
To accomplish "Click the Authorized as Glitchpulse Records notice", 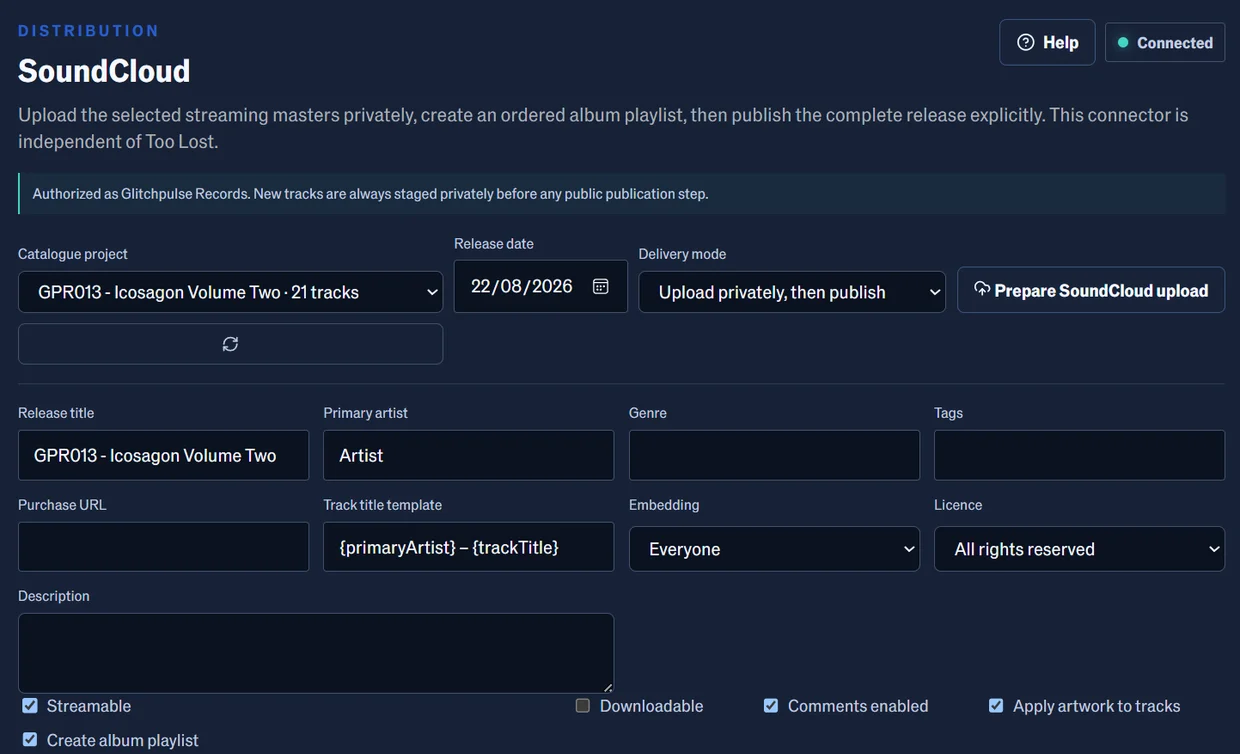I will (x=621, y=193).
